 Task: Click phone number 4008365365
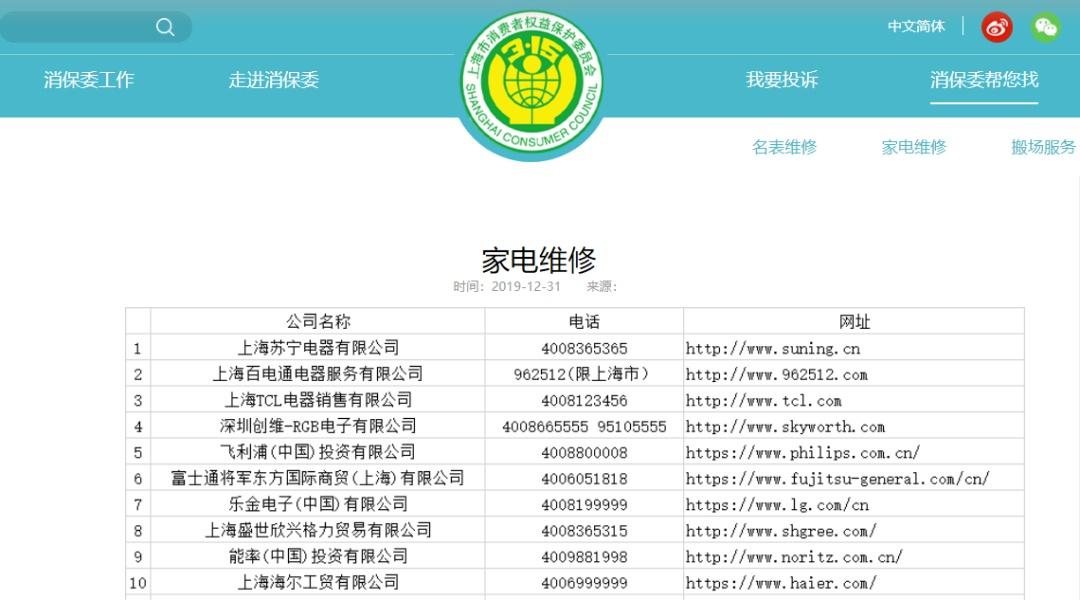coord(584,349)
